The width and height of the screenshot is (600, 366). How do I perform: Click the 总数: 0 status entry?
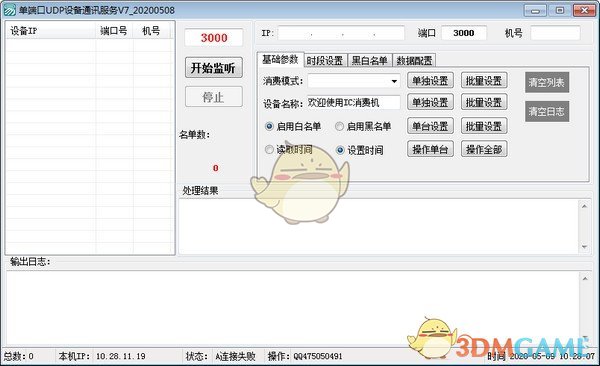tap(18, 356)
